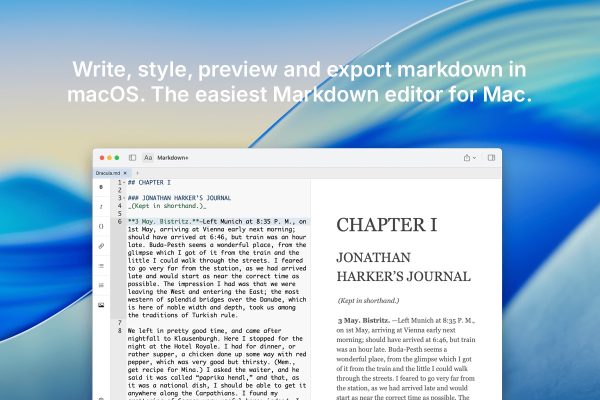Click the '_(Kept in shorthand.)_' source line
Image resolution: width=600 pixels, height=400 pixels.
[167, 206]
